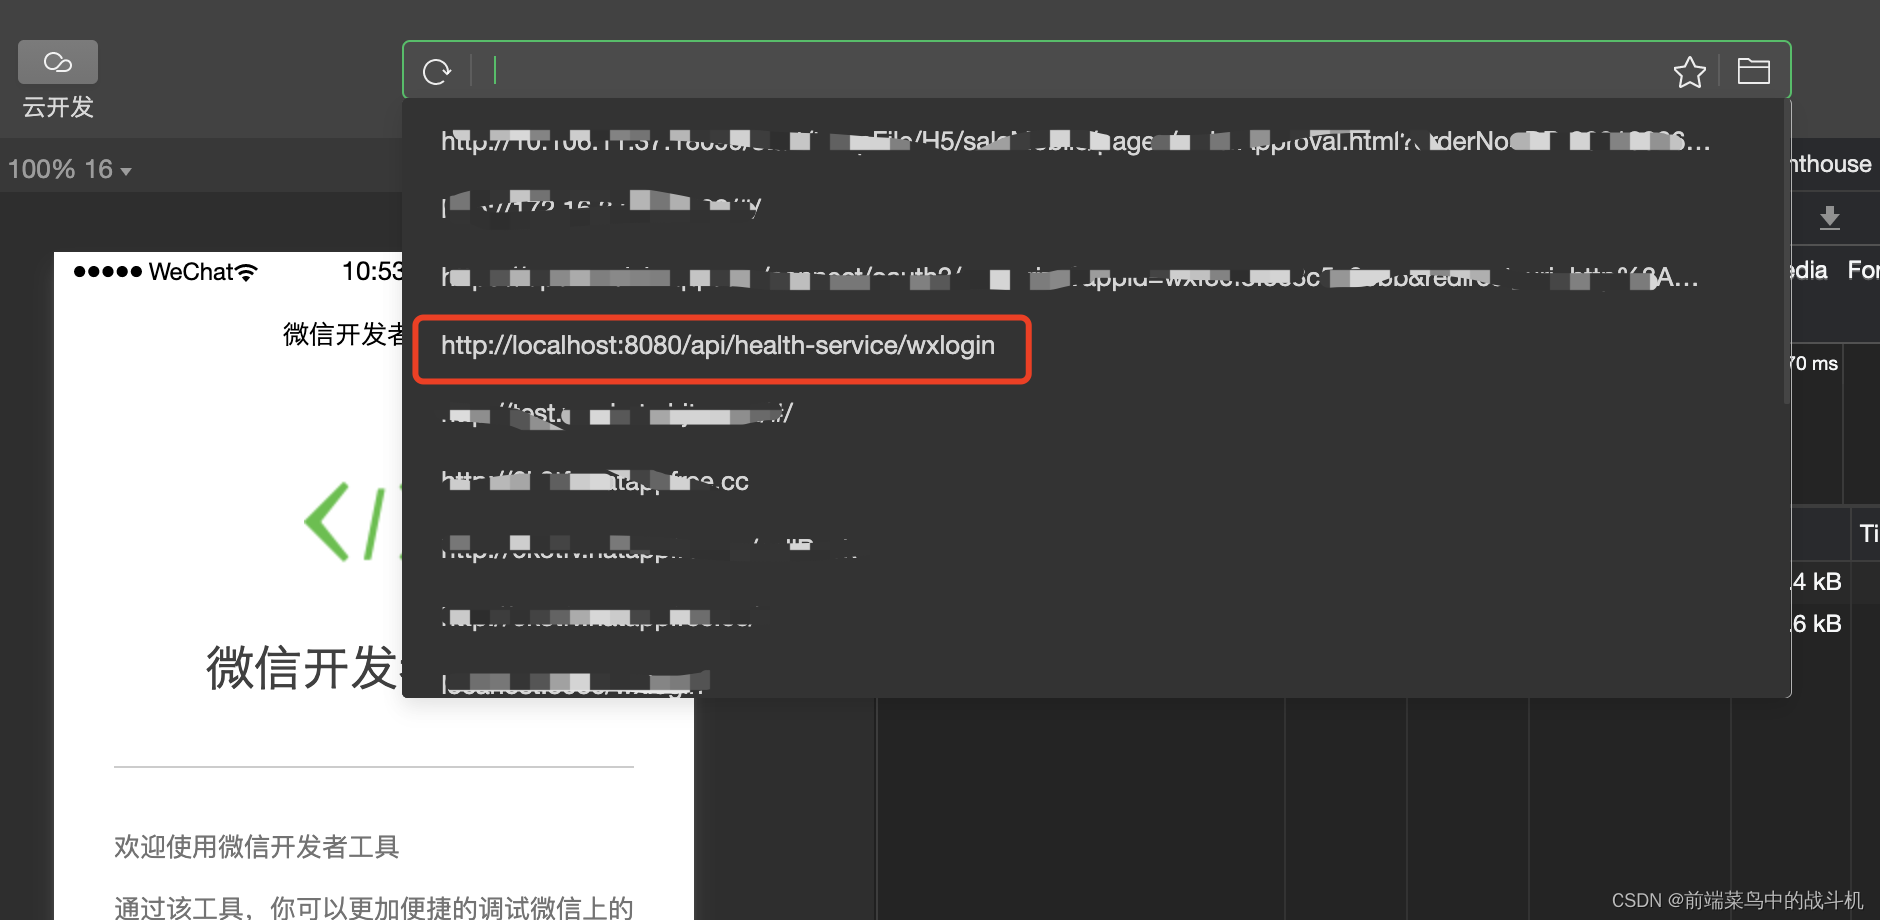This screenshot has height=920, width=1880.
Task: Click the download arrow icon in devtools
Action: pyautogui.click(x=1830, y=217)
